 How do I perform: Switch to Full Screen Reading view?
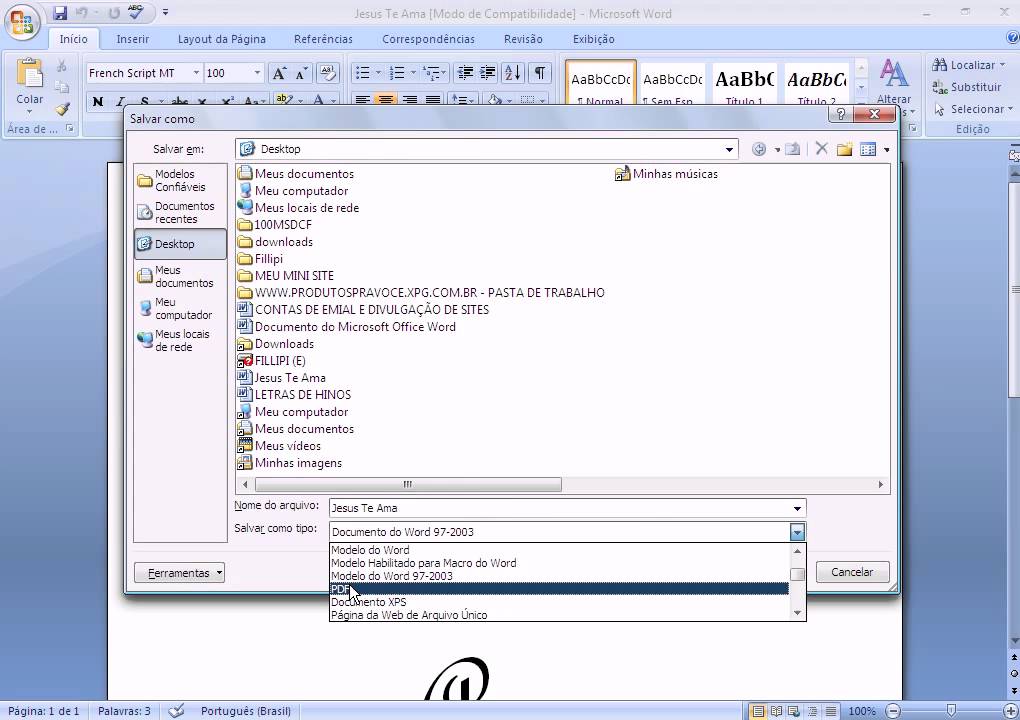coord(776,711)
